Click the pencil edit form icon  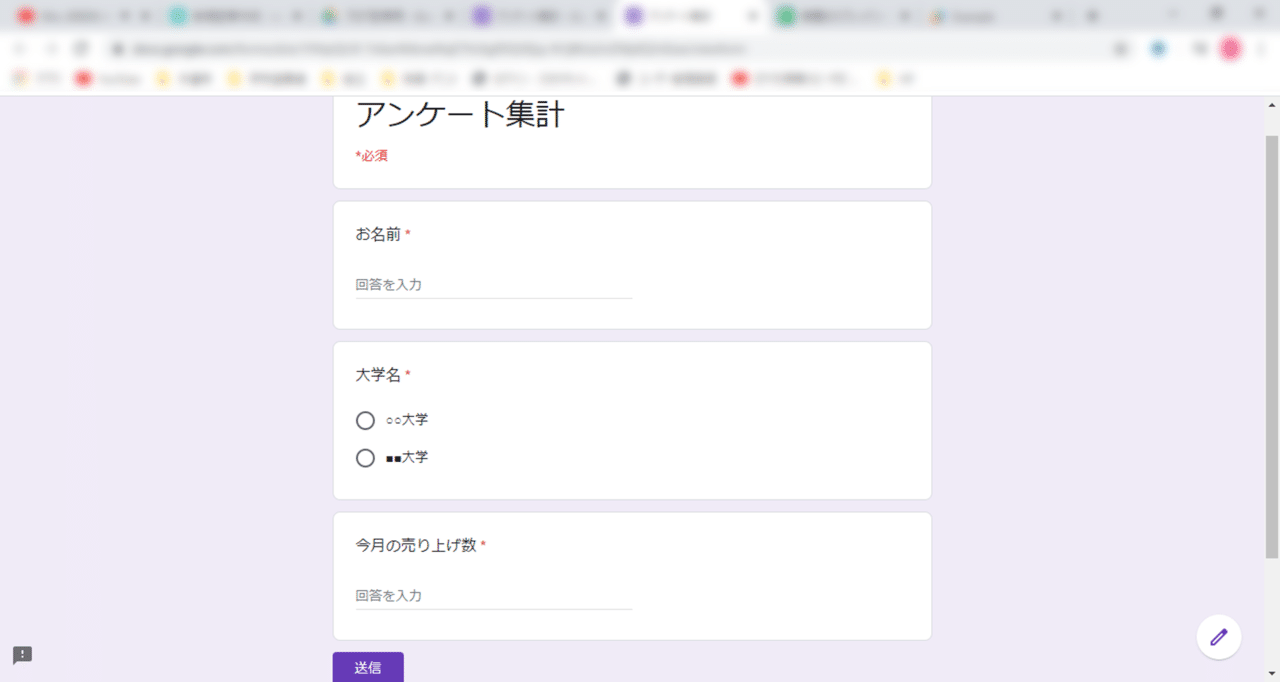click(1219, 637)
